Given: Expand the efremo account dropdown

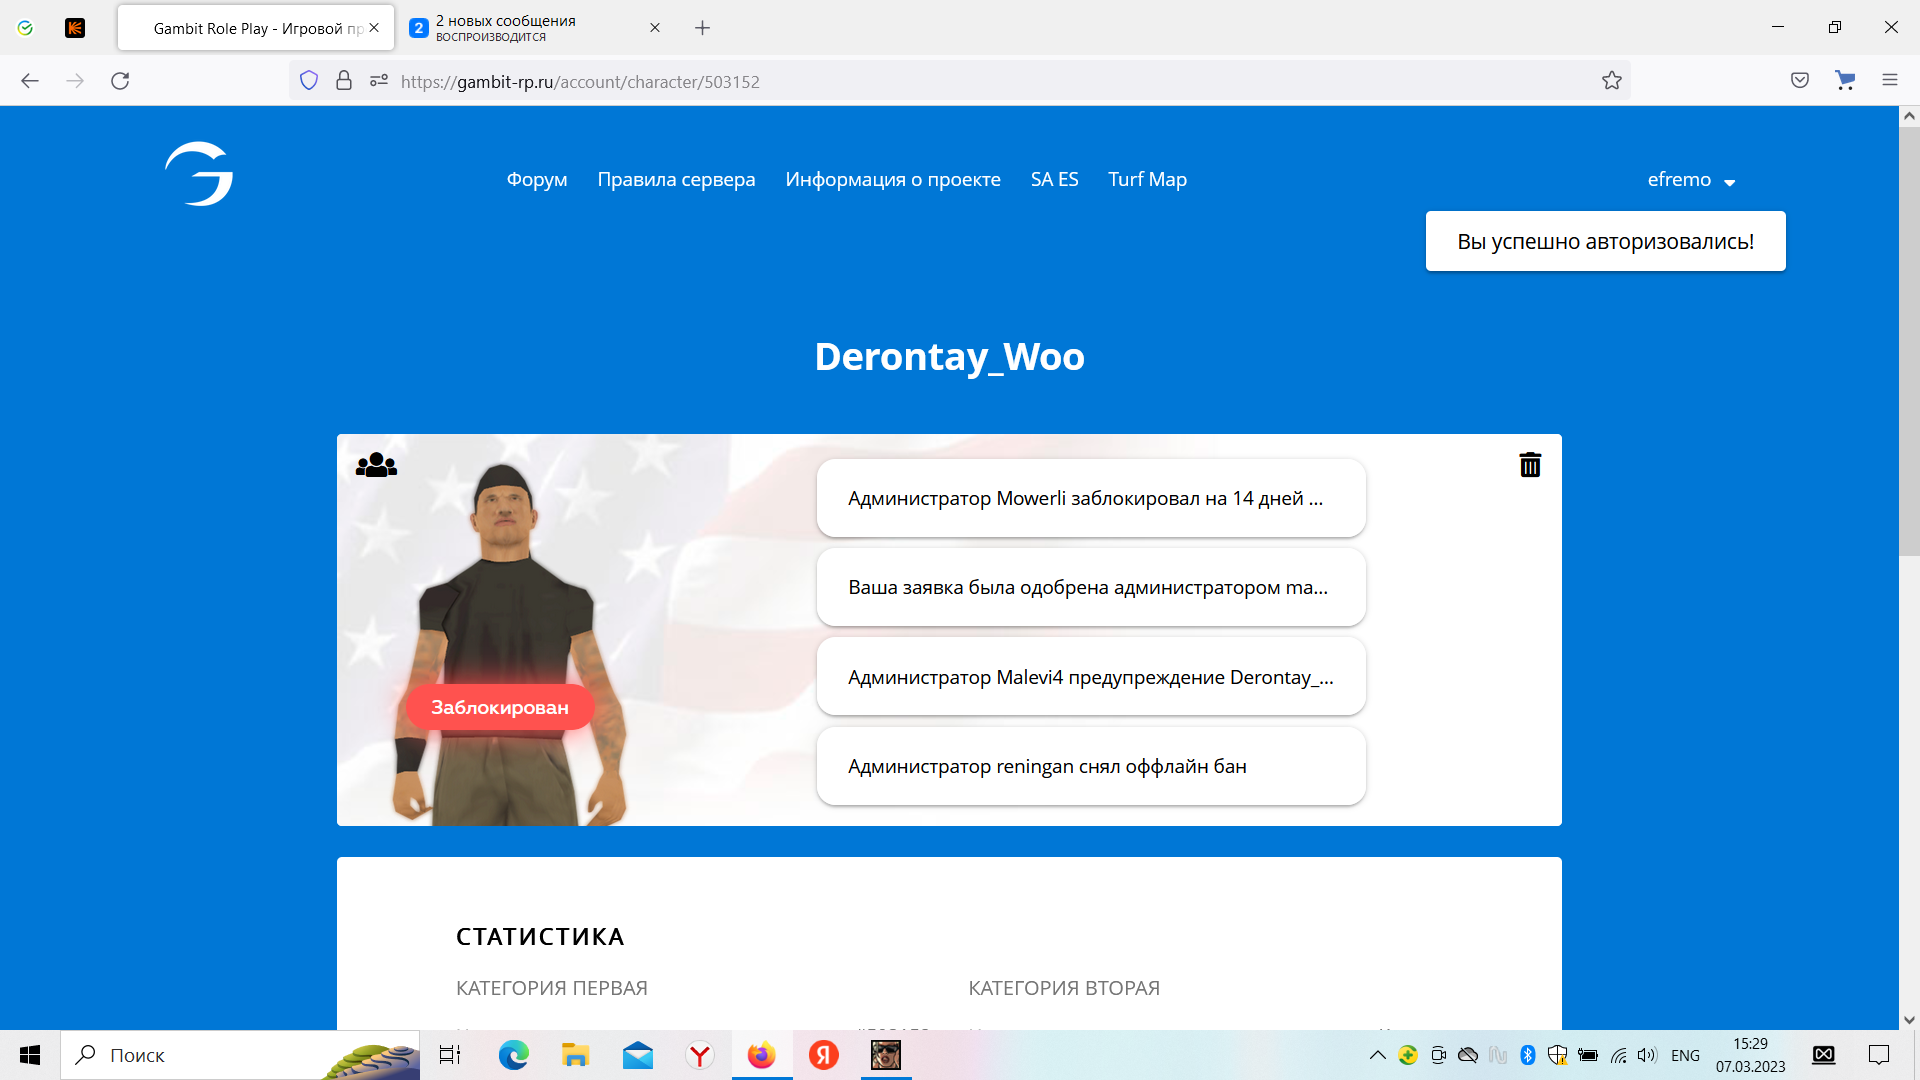Looking at the screenshot, I should click(x=1691, y=180).
